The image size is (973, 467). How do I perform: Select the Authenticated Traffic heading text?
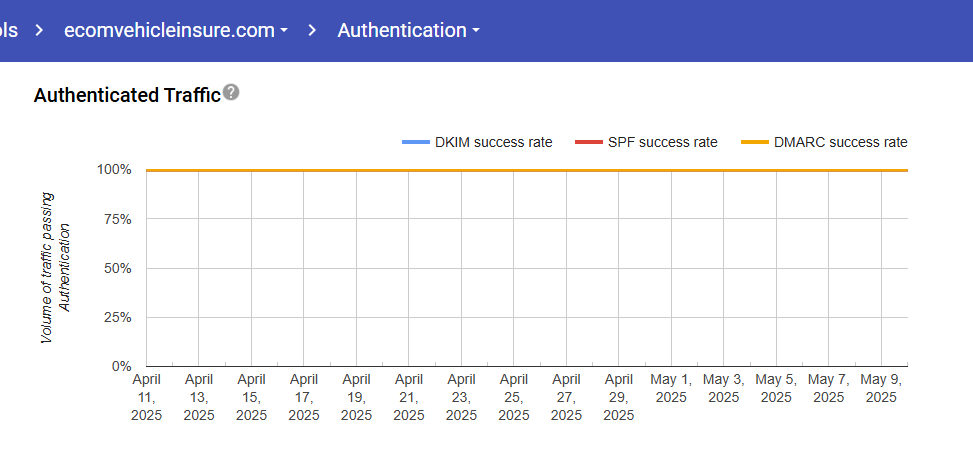tap(127, 96)
